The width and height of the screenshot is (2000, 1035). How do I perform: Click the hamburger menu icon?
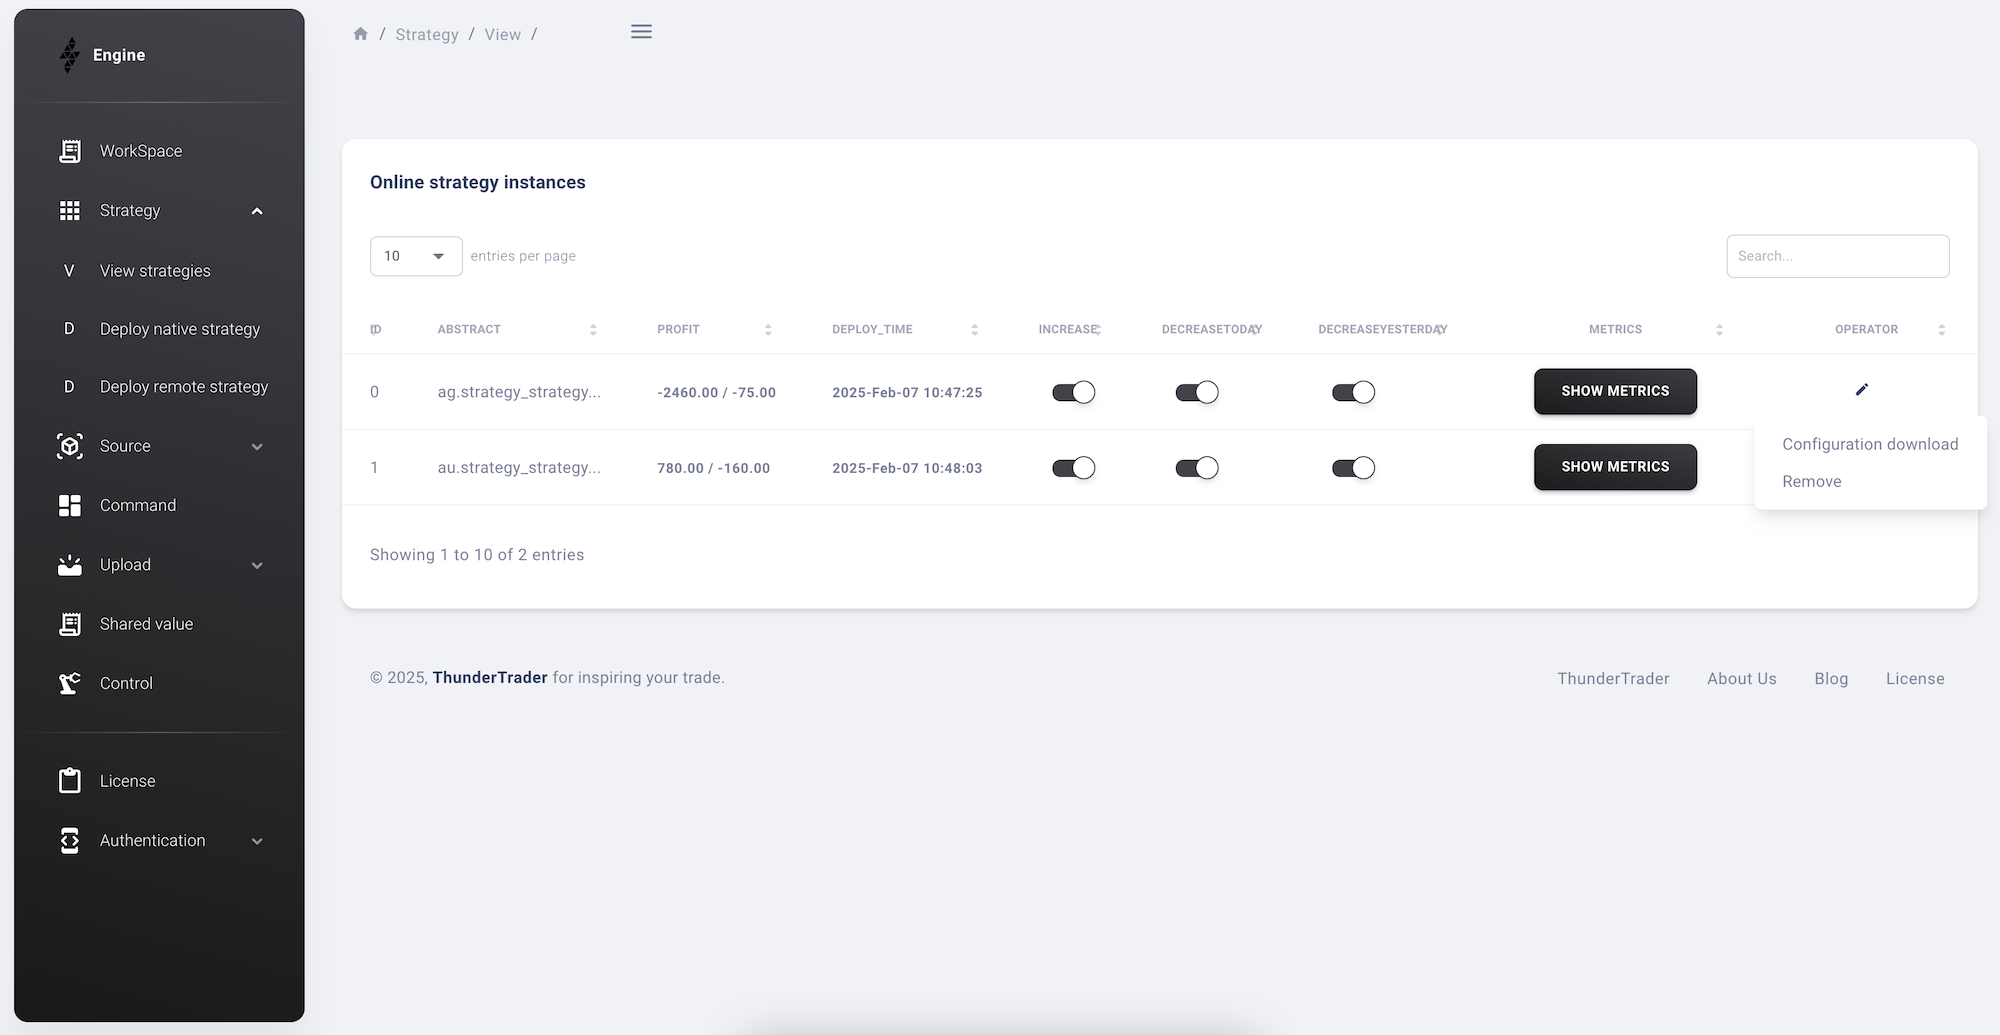pyautogui.click(x=641, y=32)
